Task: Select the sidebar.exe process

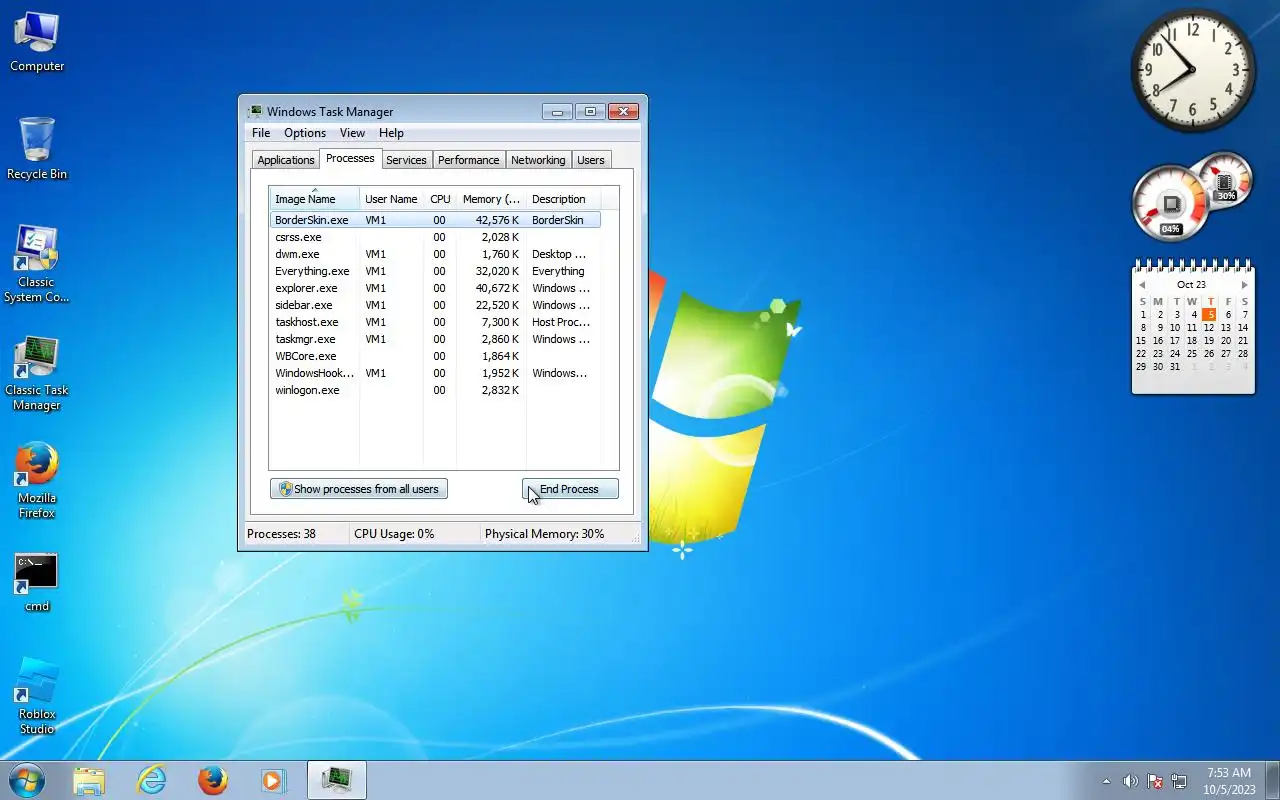Action: 435,305
